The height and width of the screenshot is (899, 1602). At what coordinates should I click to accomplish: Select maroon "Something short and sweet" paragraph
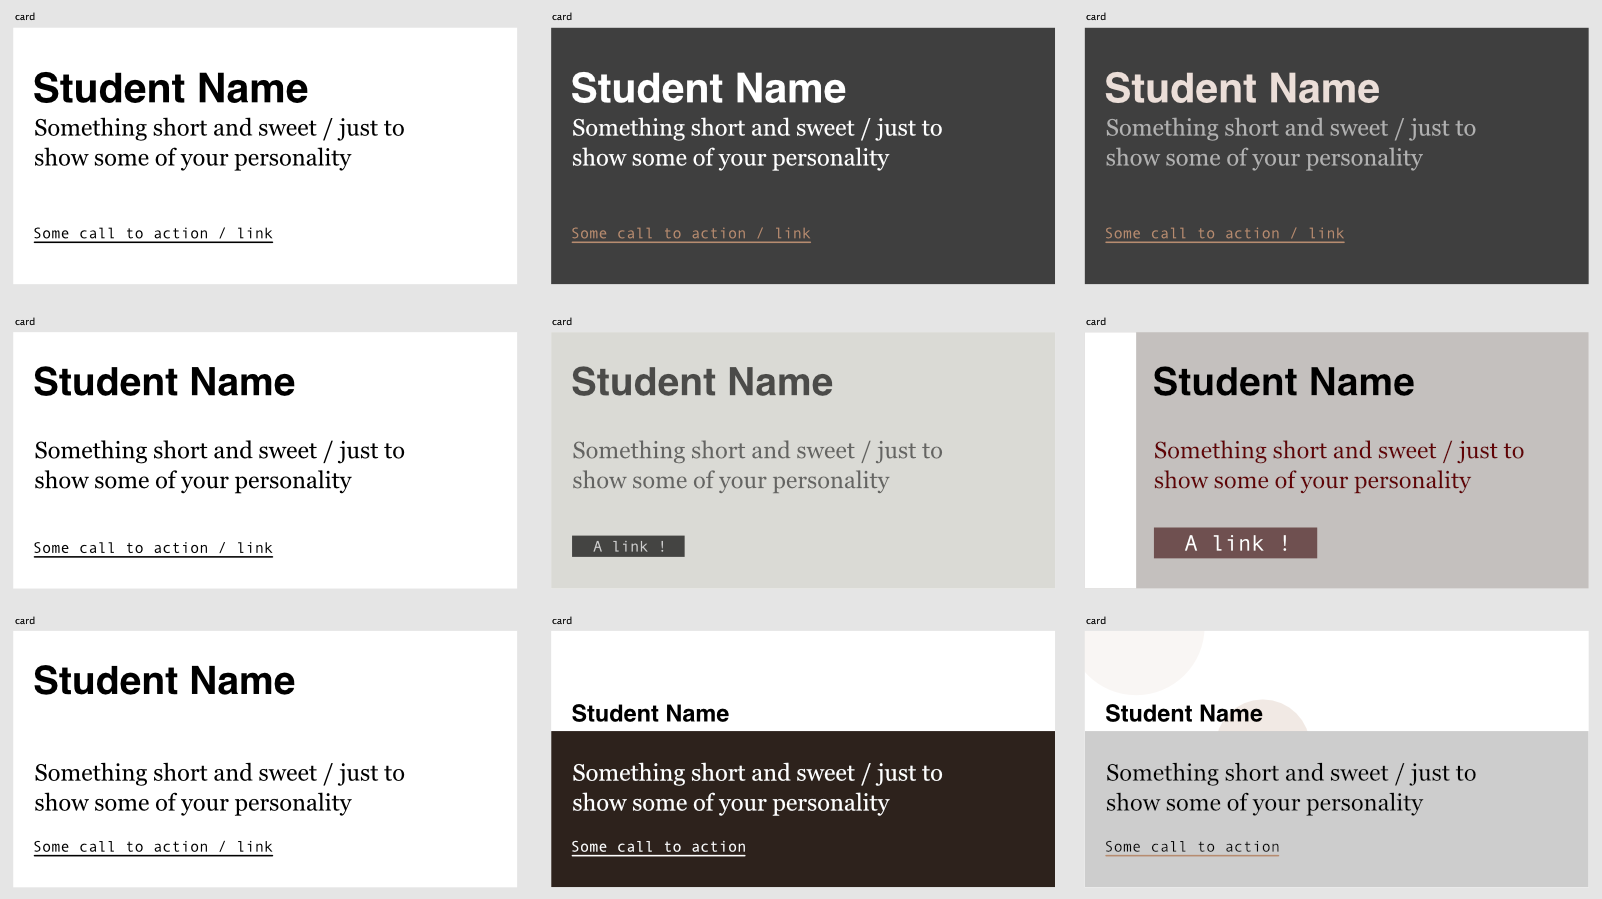(1339, 465)
